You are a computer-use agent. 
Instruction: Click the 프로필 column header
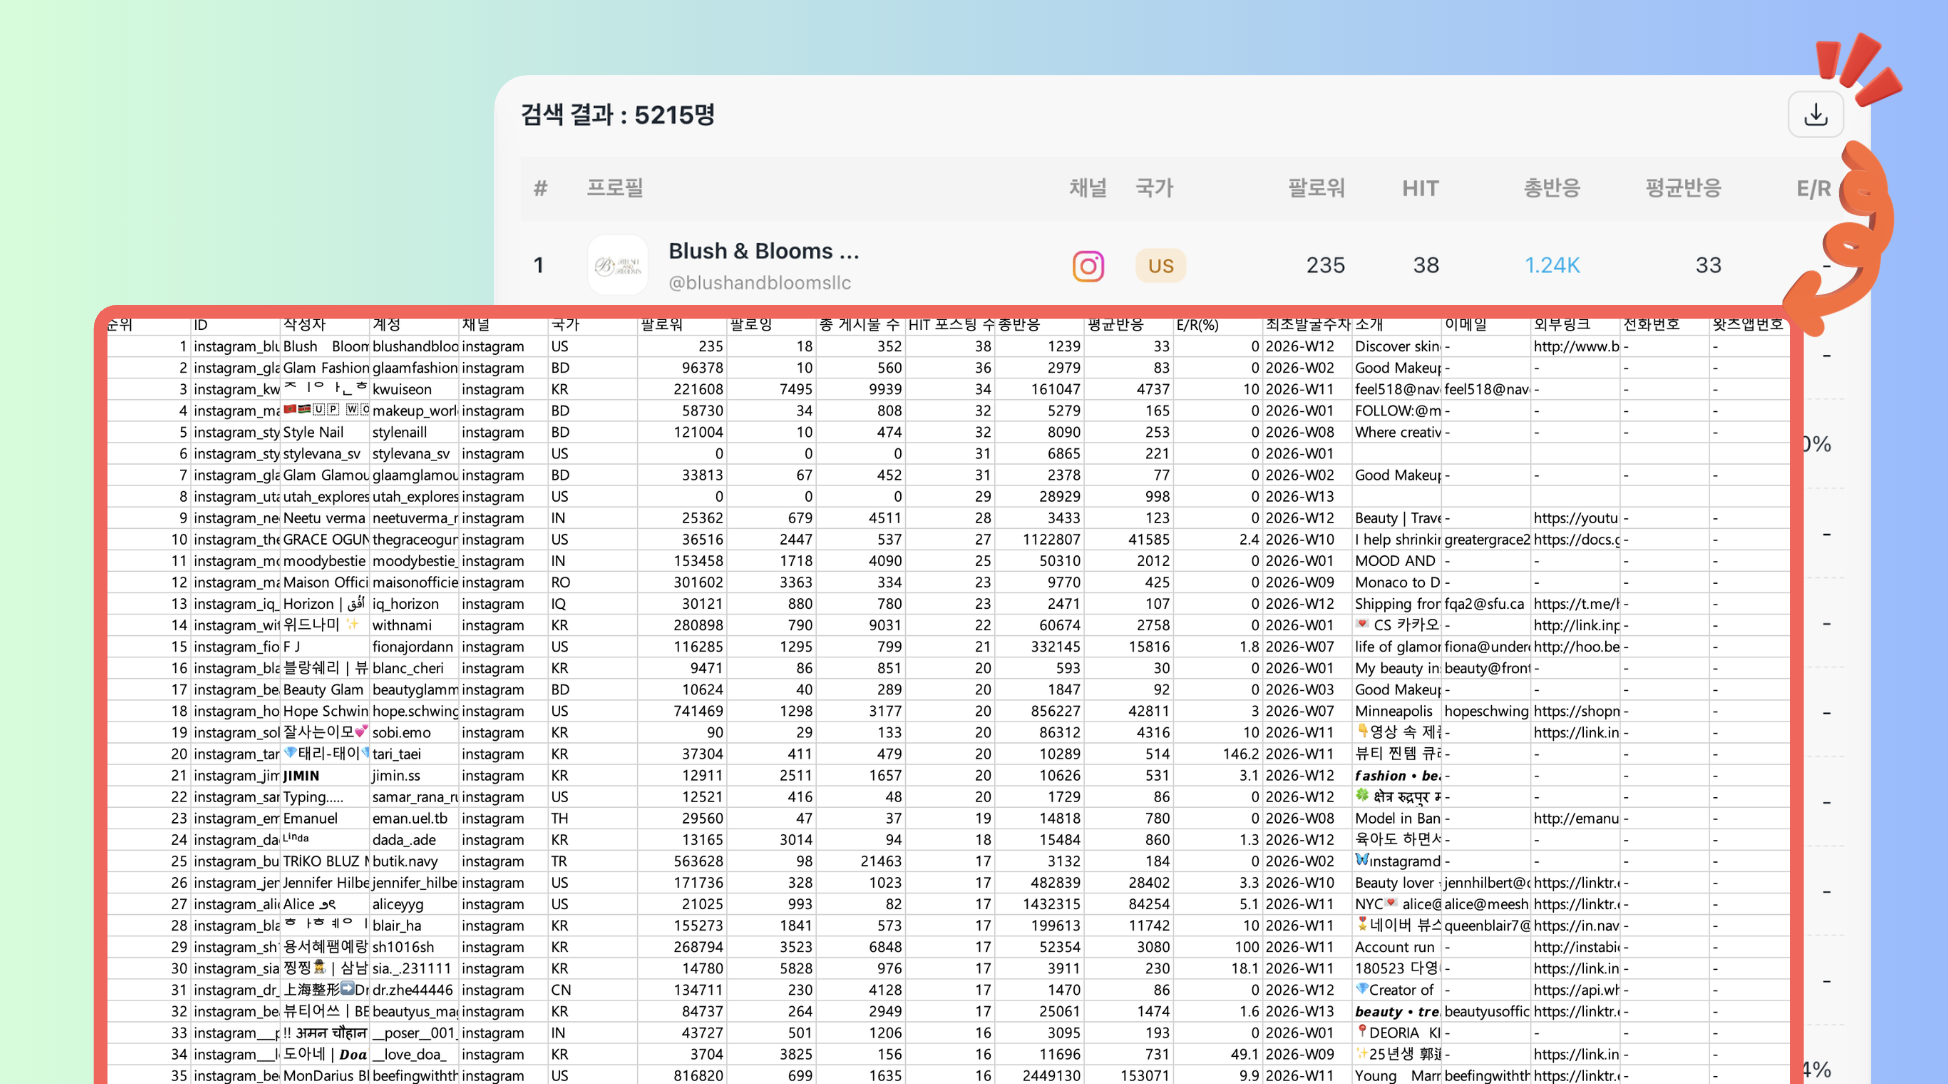tap(614, 188)
